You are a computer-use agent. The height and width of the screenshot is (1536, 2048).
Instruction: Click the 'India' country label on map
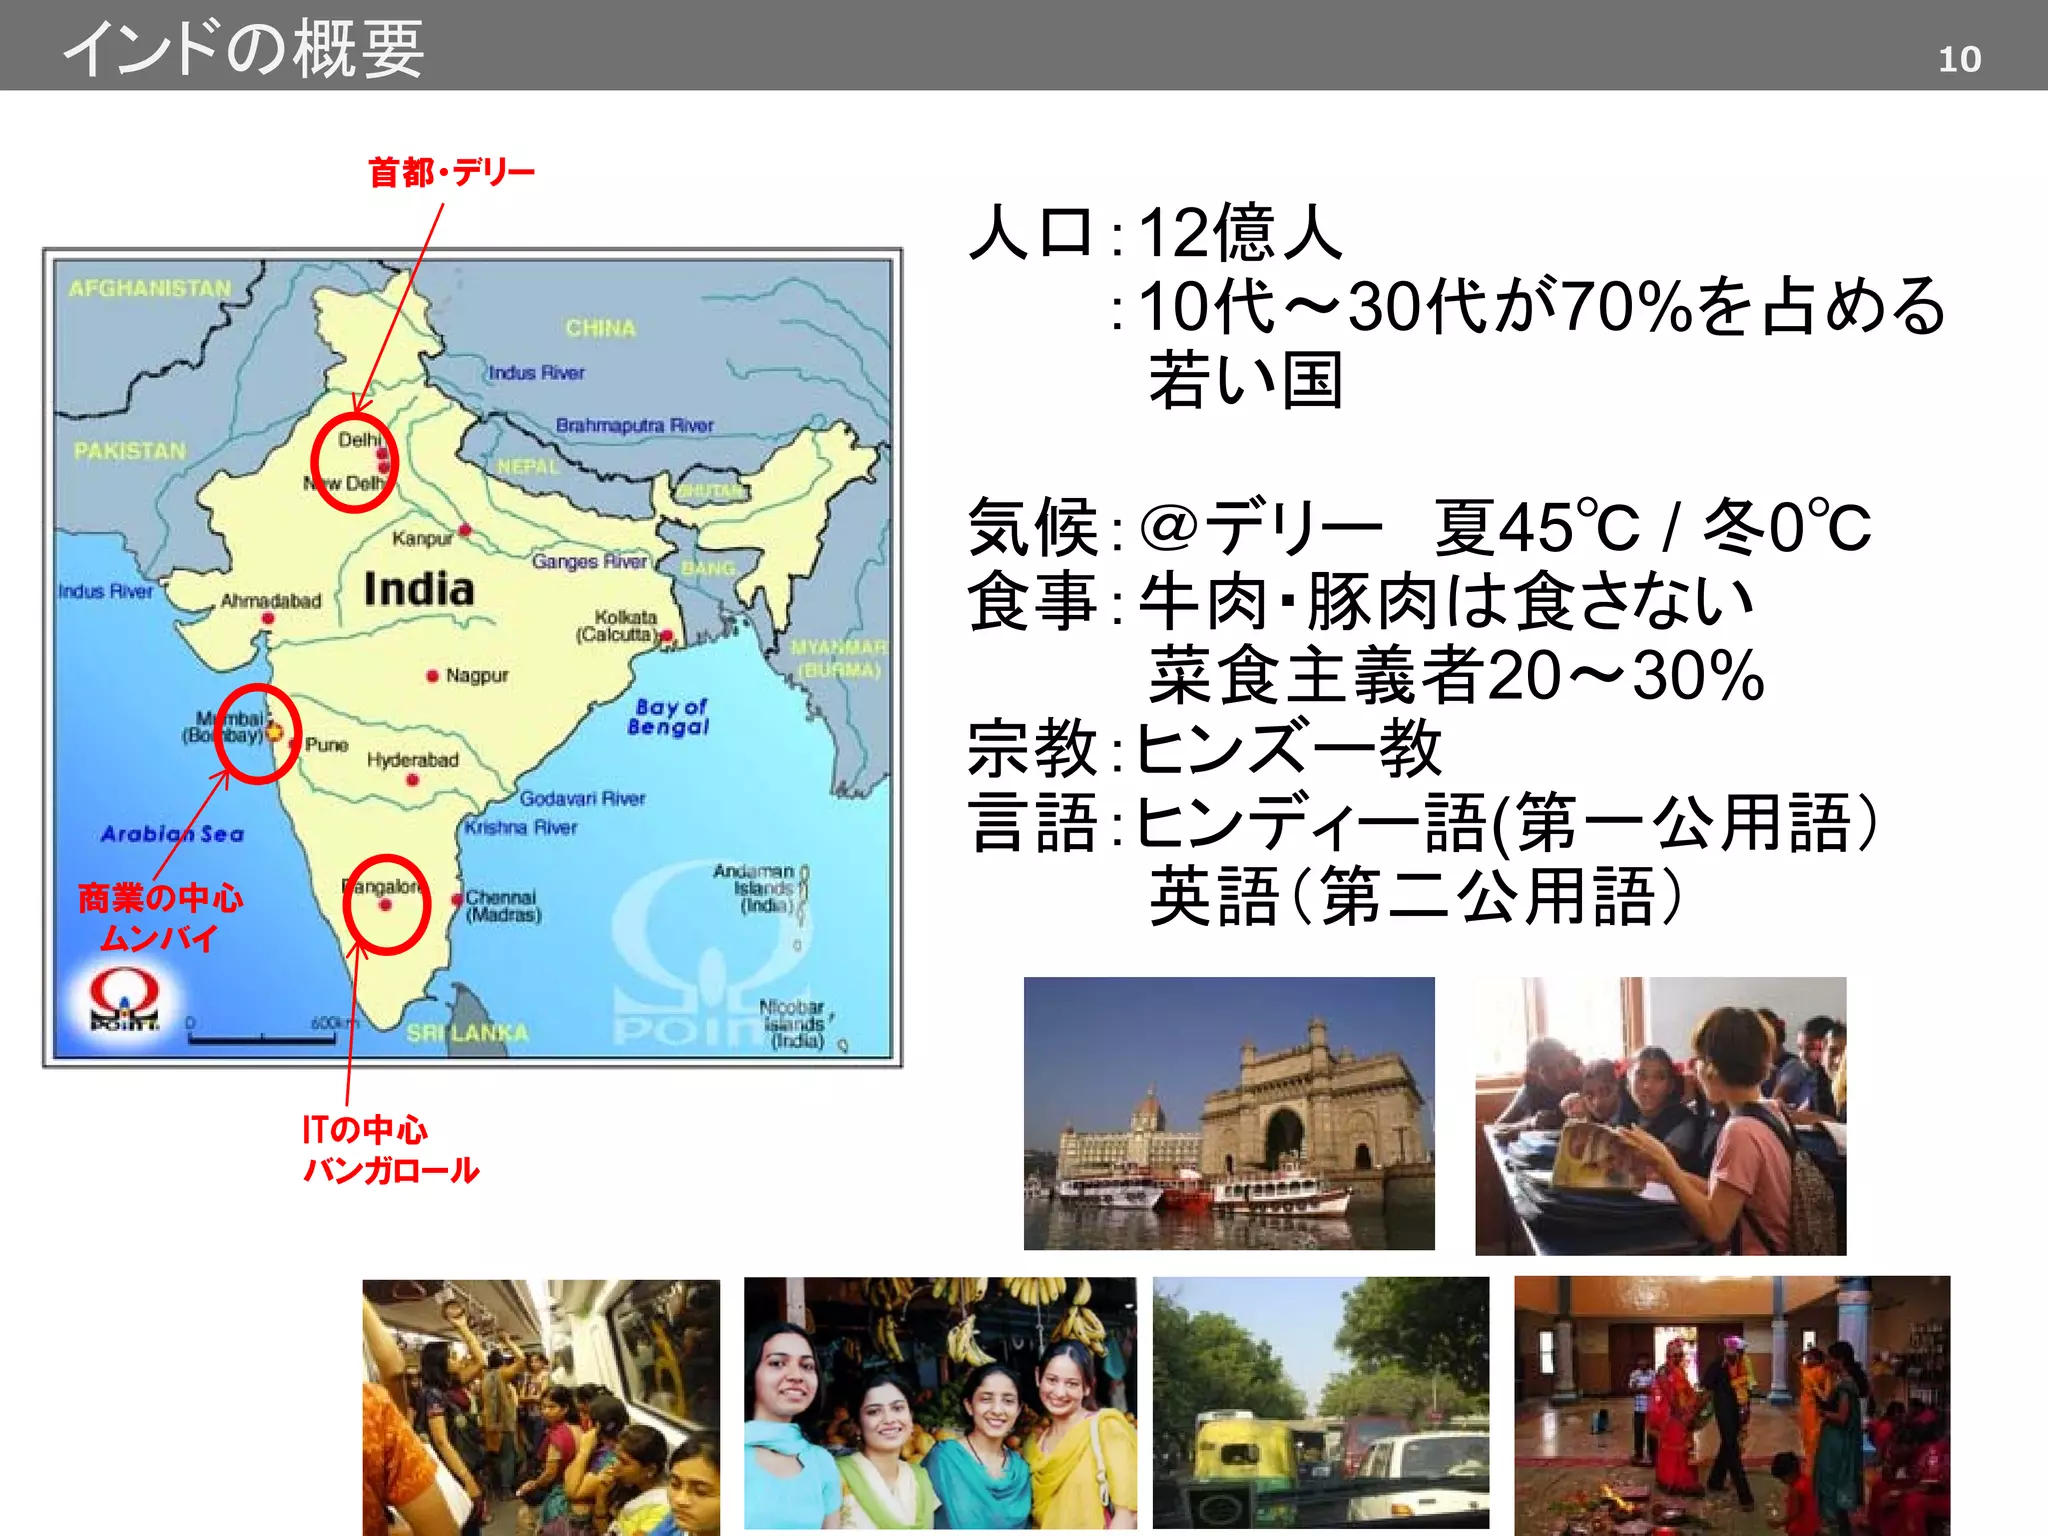point(418,589)
